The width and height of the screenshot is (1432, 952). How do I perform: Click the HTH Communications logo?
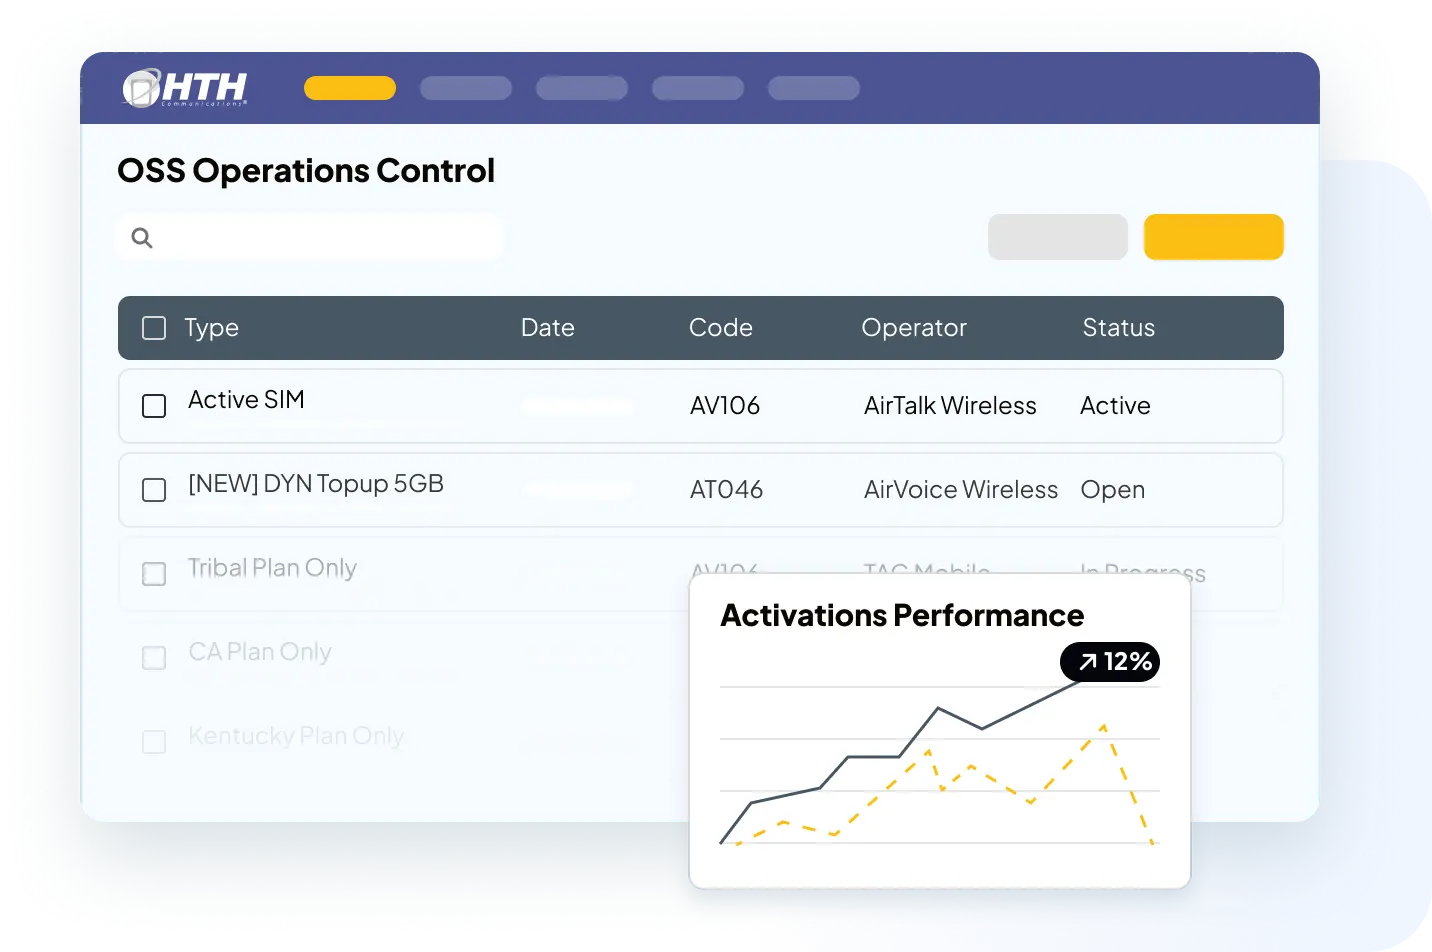pos(185,88)
